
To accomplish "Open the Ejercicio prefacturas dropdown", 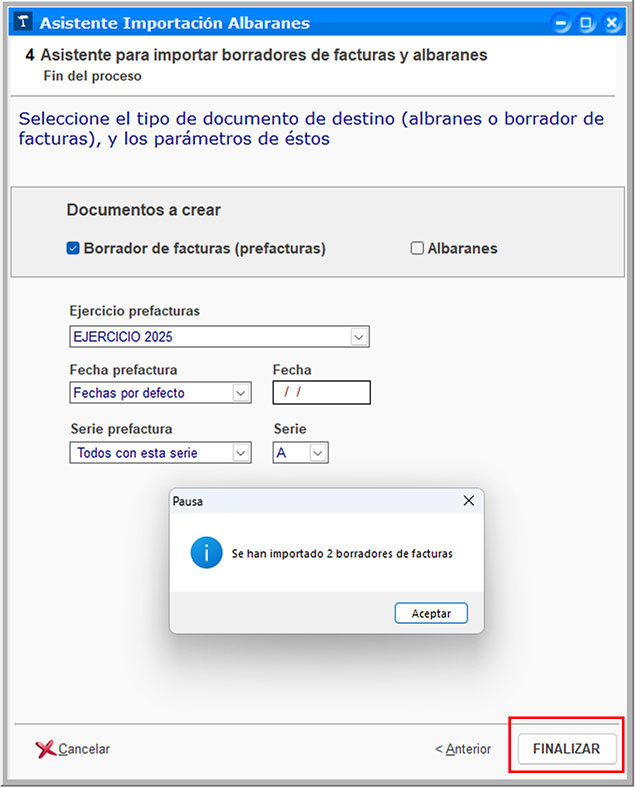I will click(360, 337).
